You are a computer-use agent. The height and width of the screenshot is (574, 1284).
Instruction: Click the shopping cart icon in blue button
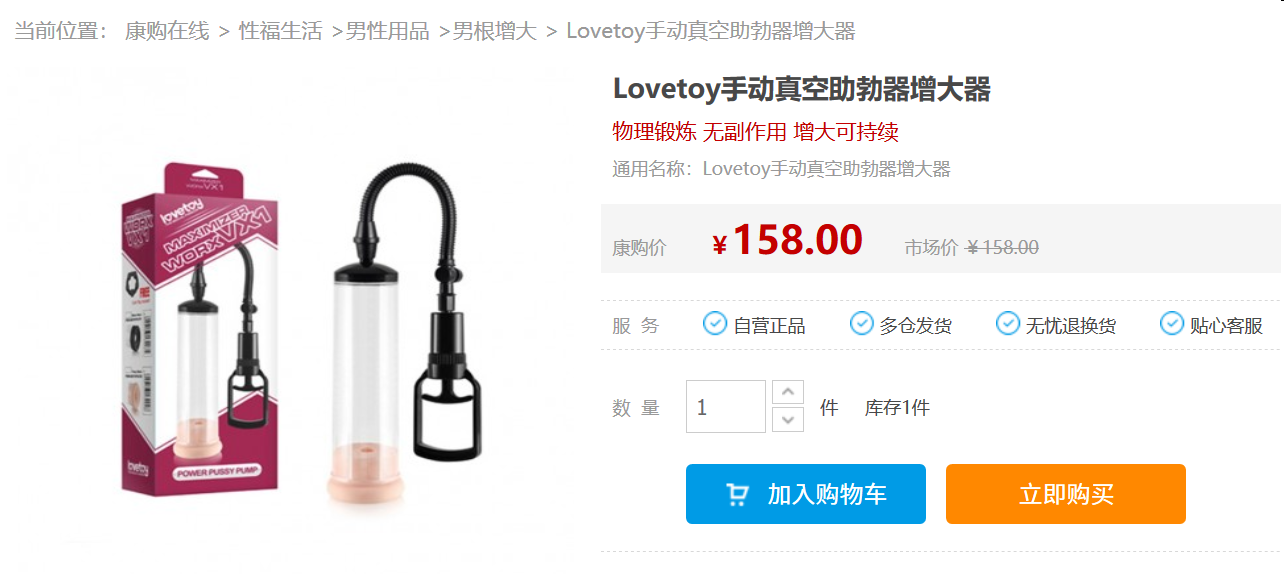coord(738,494)
